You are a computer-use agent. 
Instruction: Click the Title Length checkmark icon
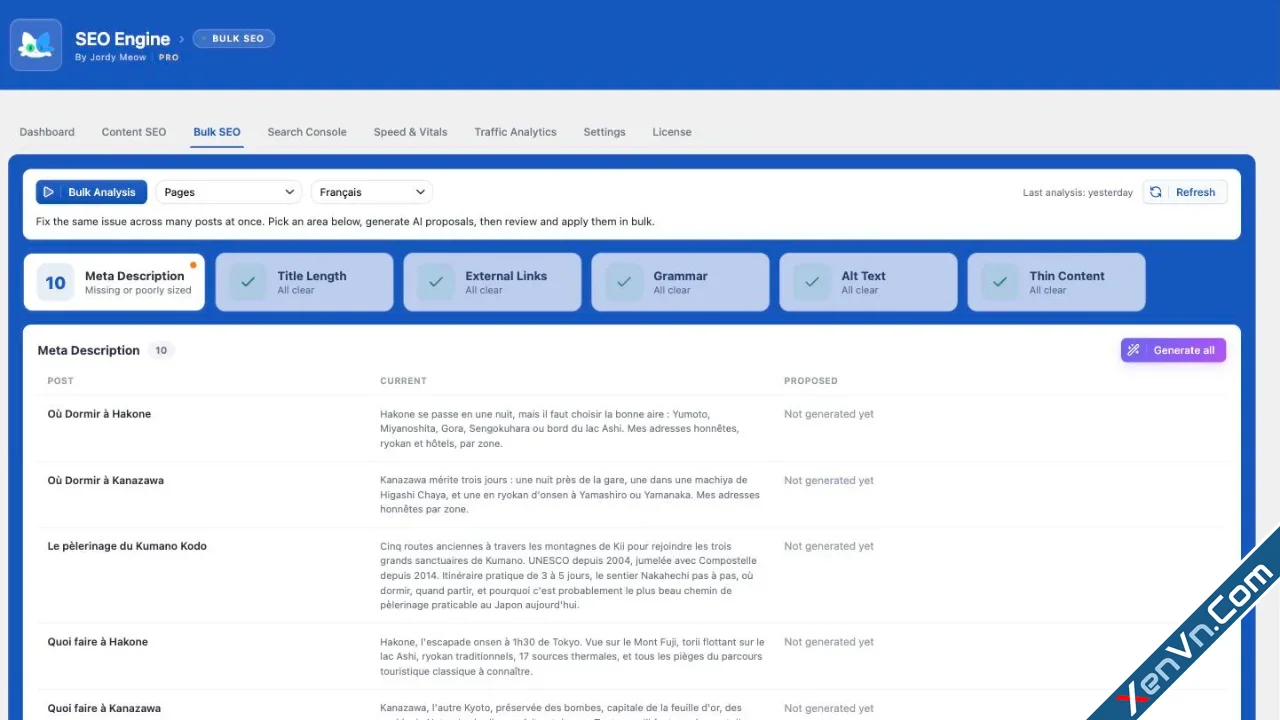coord(247,282)
